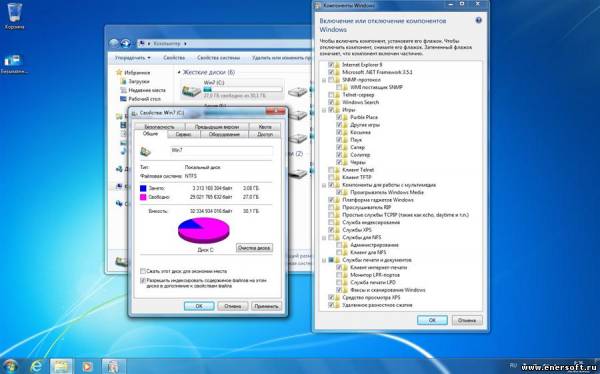Screen dimensions: 600x374
Task: Collapse the Игры tree node
Action: click(x=324, y=110)
